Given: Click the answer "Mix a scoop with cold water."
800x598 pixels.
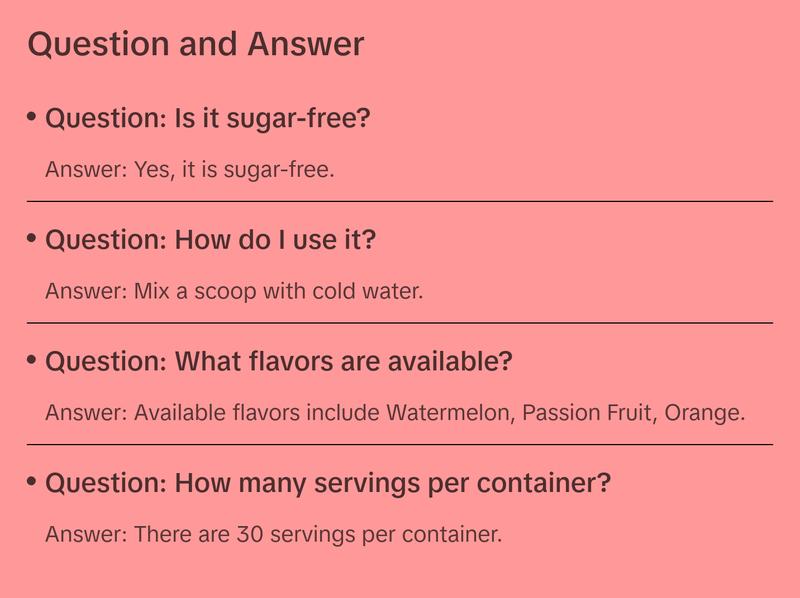Looking at the screenshot, I should click(234, 291).
